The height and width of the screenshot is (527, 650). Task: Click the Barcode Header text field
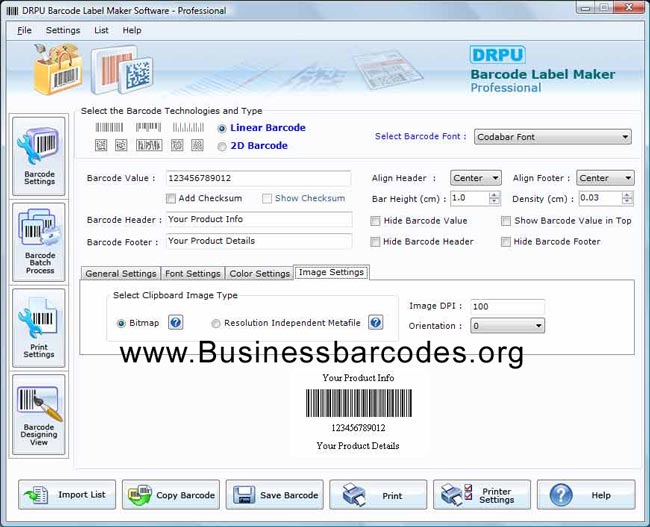(x=259, y=219)
